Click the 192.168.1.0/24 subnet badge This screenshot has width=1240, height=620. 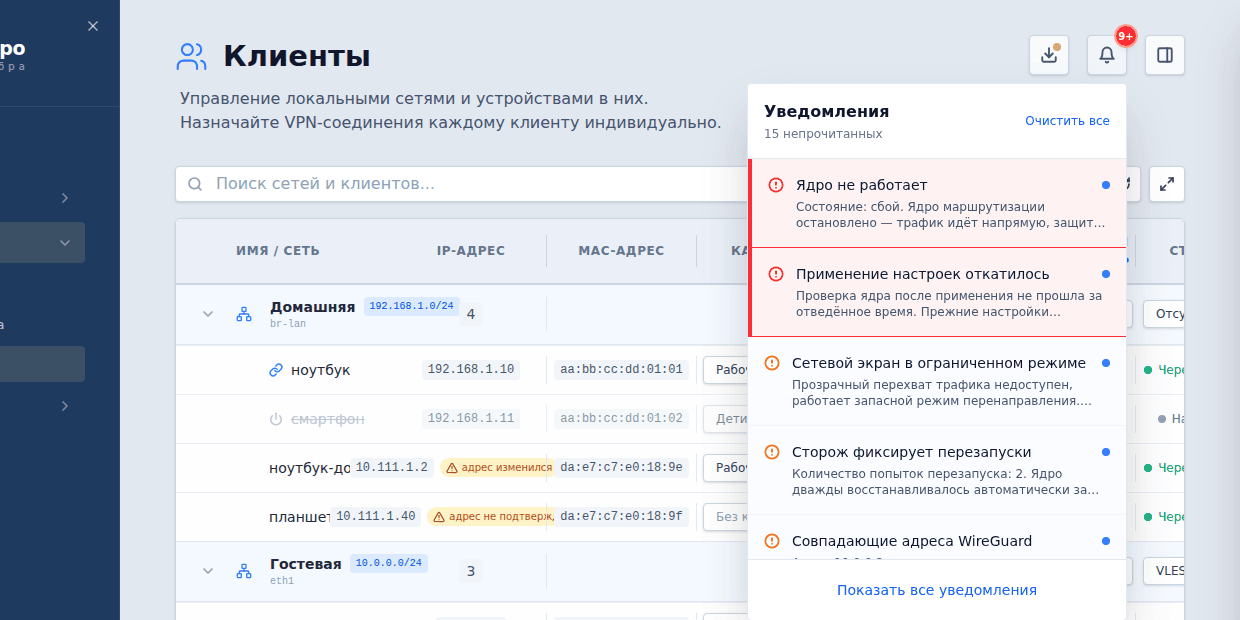pyautogui.click(x=411, y=306)
